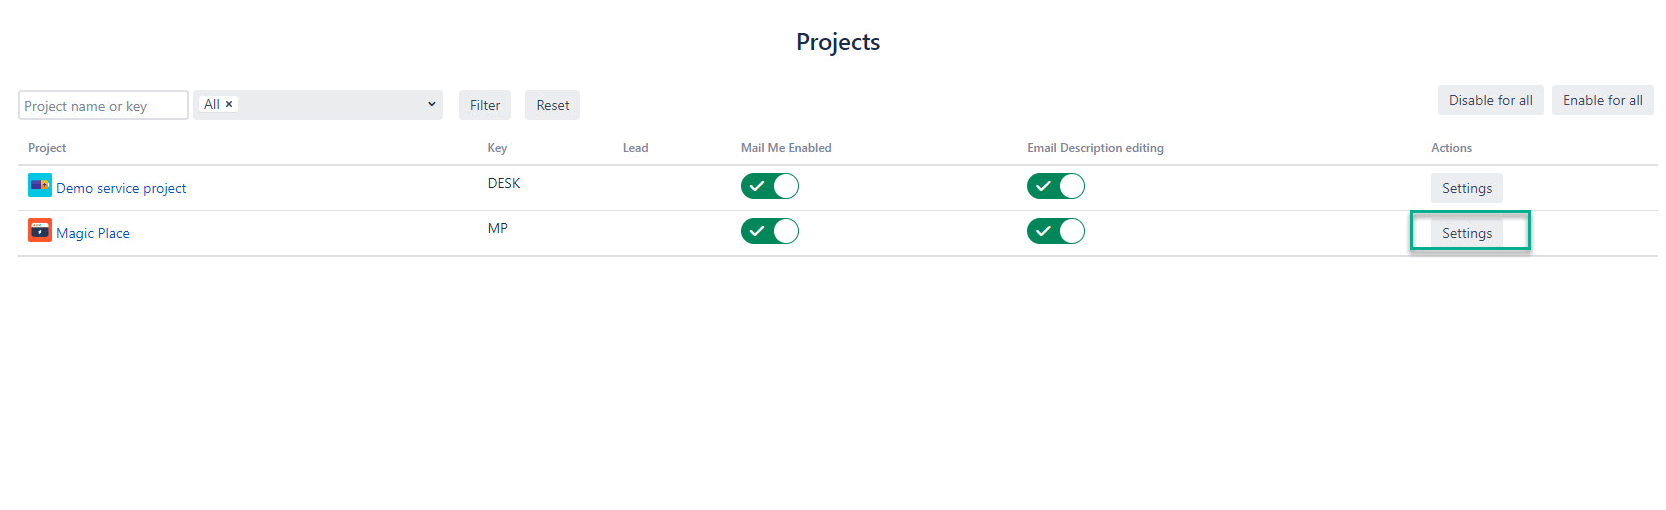Click the Project column header
Viewport: 1666px width, 510px height.
(x=47, y=148)
